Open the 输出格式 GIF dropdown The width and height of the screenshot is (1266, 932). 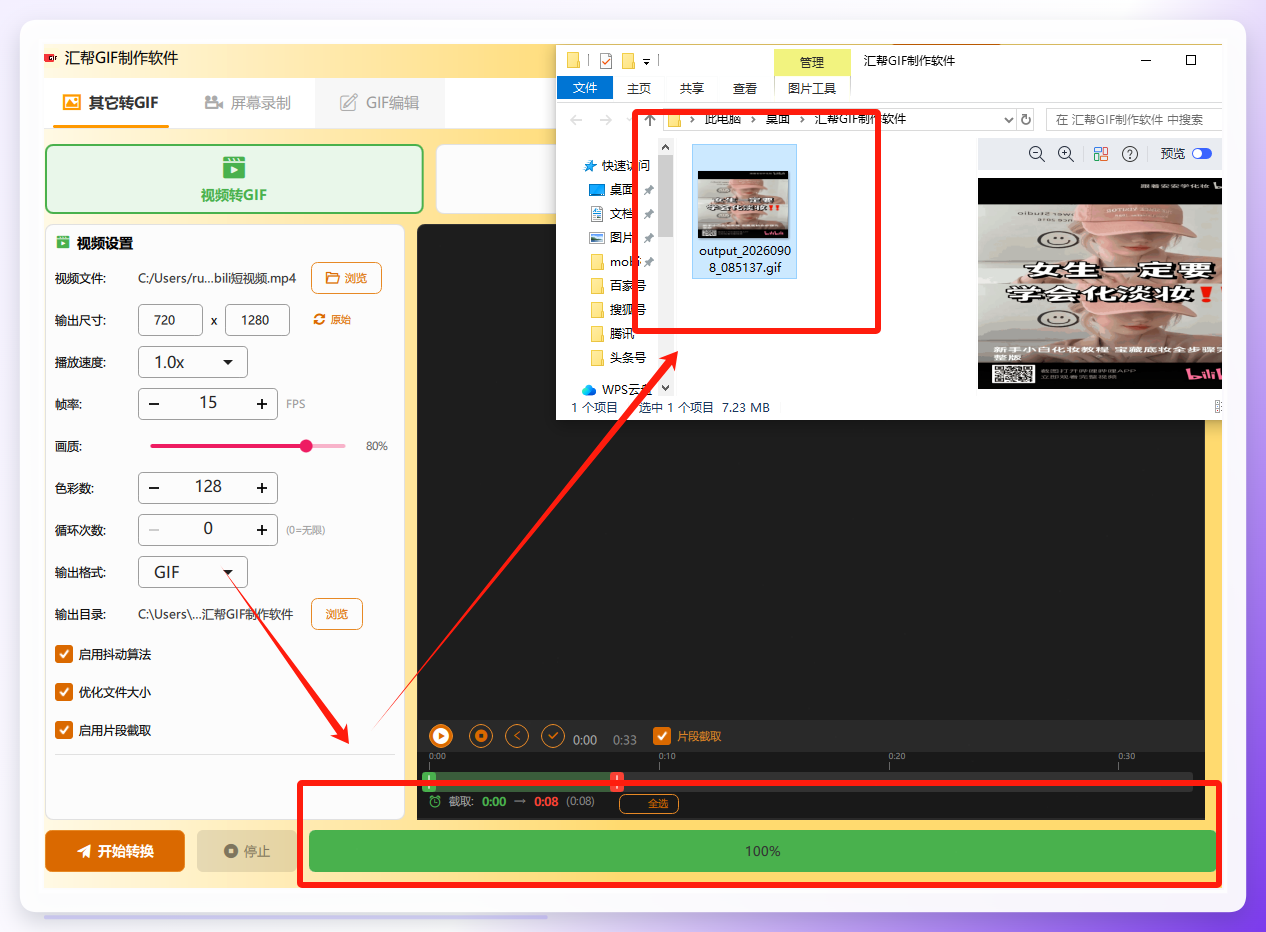point(193,572)
